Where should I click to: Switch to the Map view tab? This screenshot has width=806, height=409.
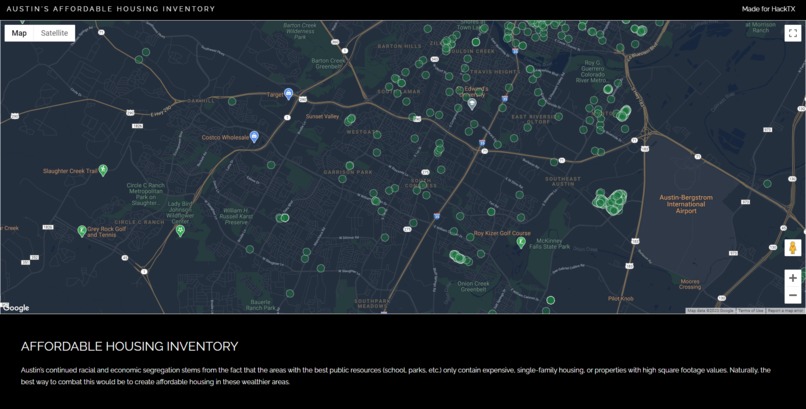[x=19, y=33]
